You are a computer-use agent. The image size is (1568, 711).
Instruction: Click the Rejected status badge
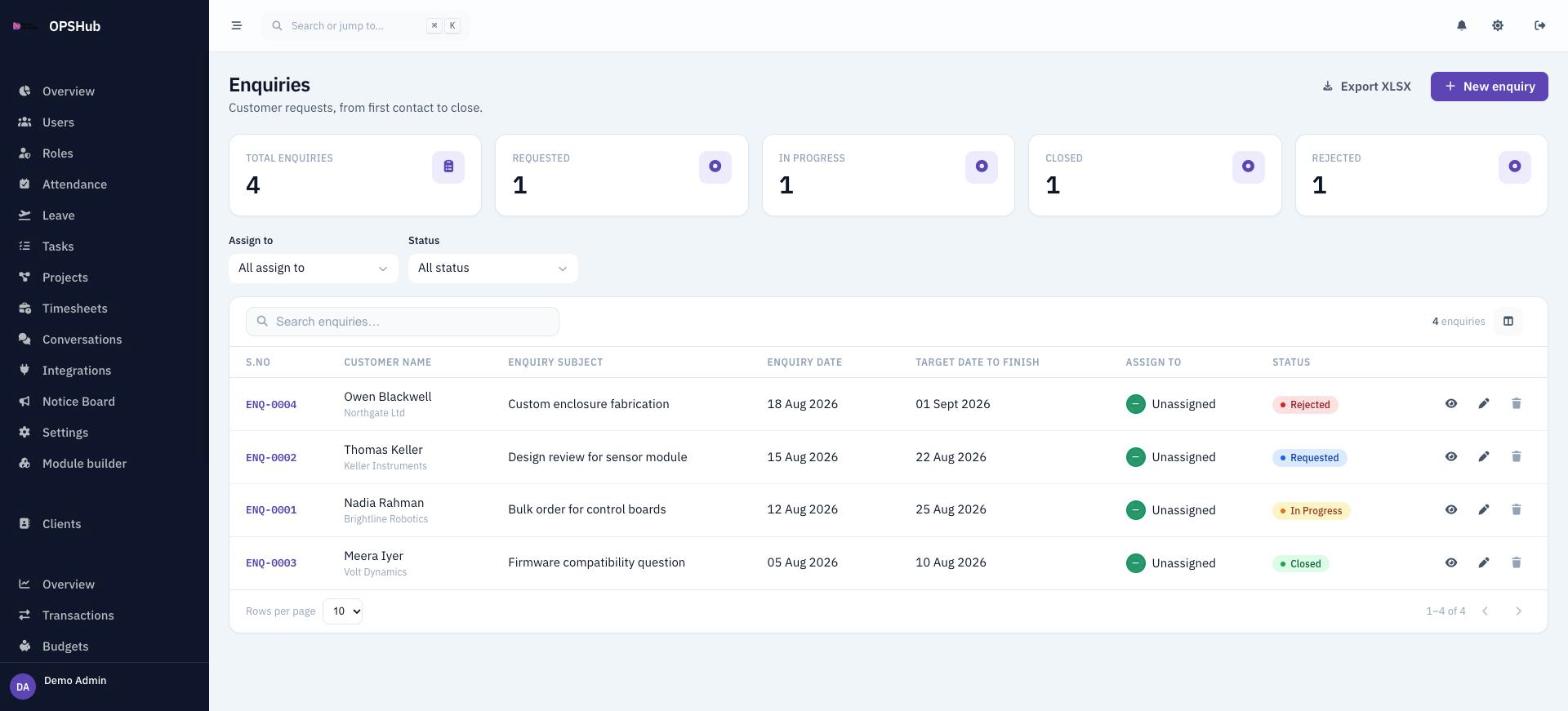1305,405
